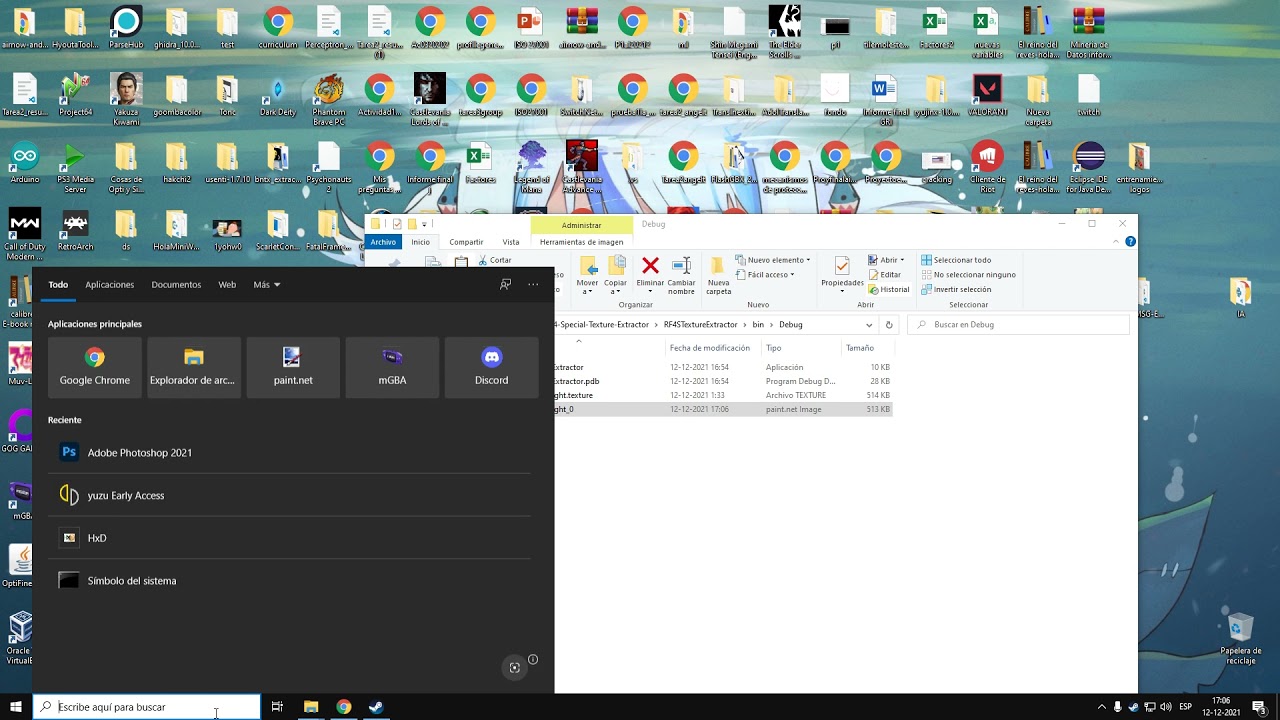Open the search panel options ellipsis
The height and width of the screenshot is (720, 1280).
(x=533, y=285)
